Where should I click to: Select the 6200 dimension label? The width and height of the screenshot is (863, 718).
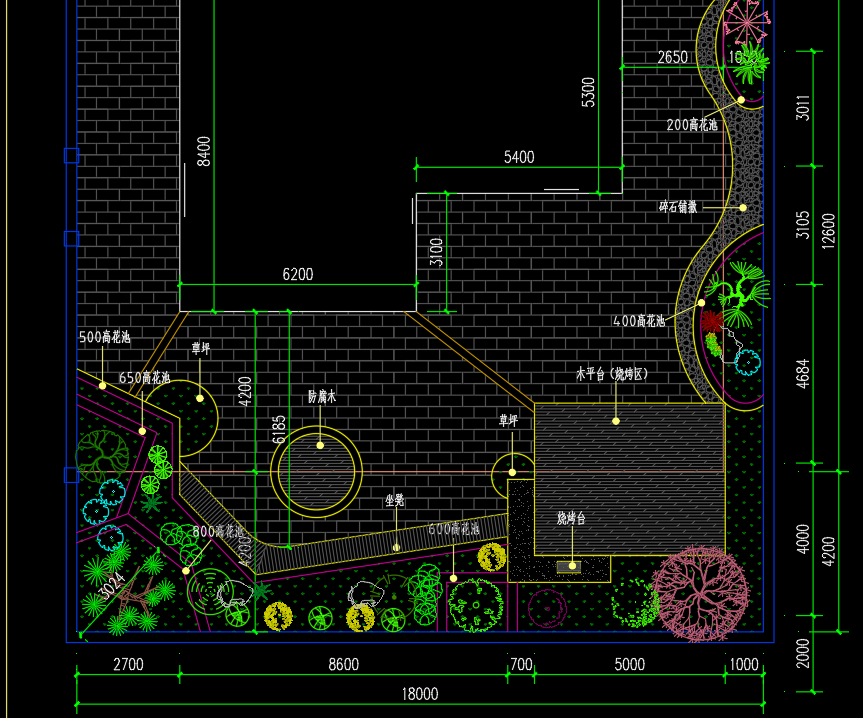point(298,274)
